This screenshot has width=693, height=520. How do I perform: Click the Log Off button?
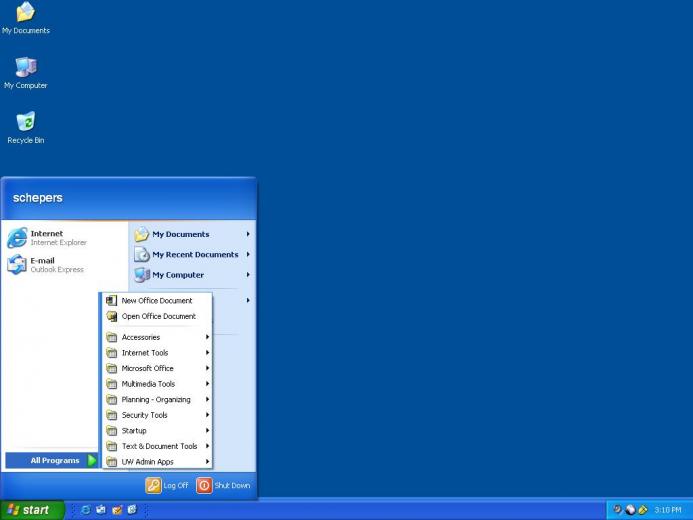pos(167,486)
